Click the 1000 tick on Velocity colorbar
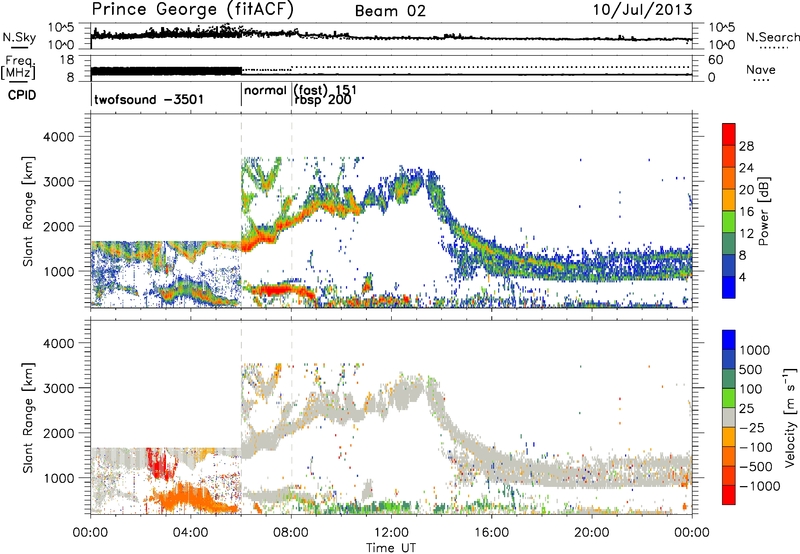The image size is (800, 554). (754, 350)
